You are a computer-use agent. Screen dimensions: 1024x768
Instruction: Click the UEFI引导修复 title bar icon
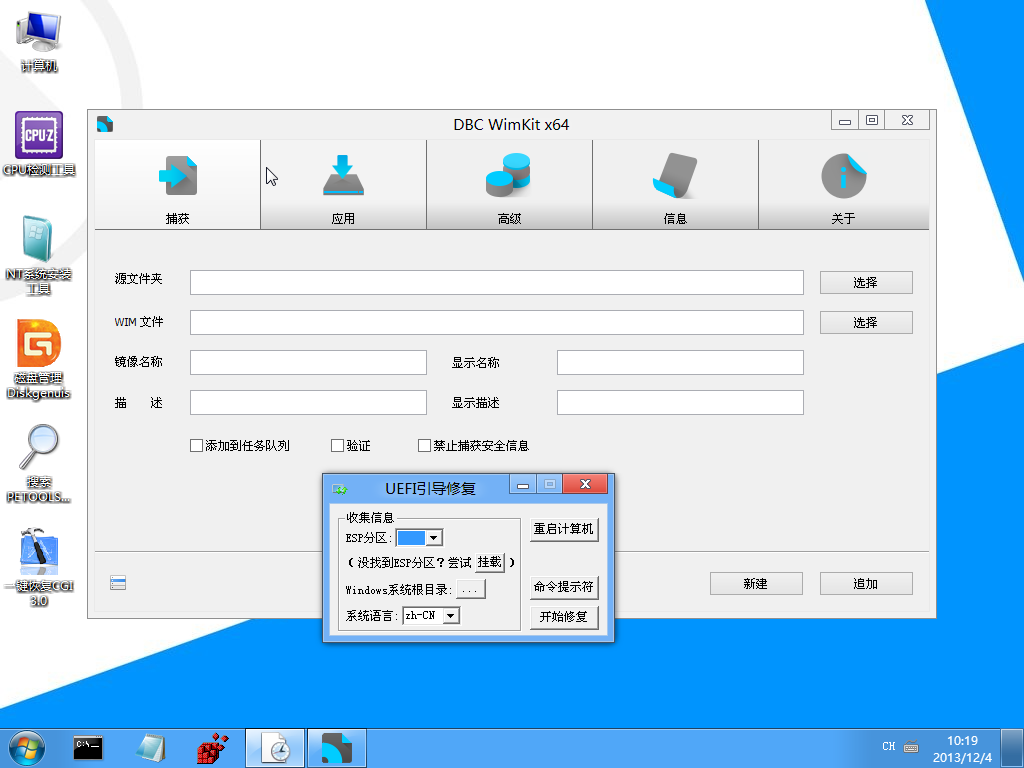340,488
